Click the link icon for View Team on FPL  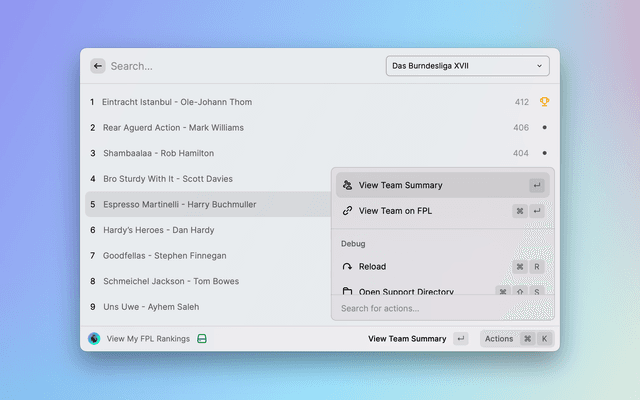point(347,211)
